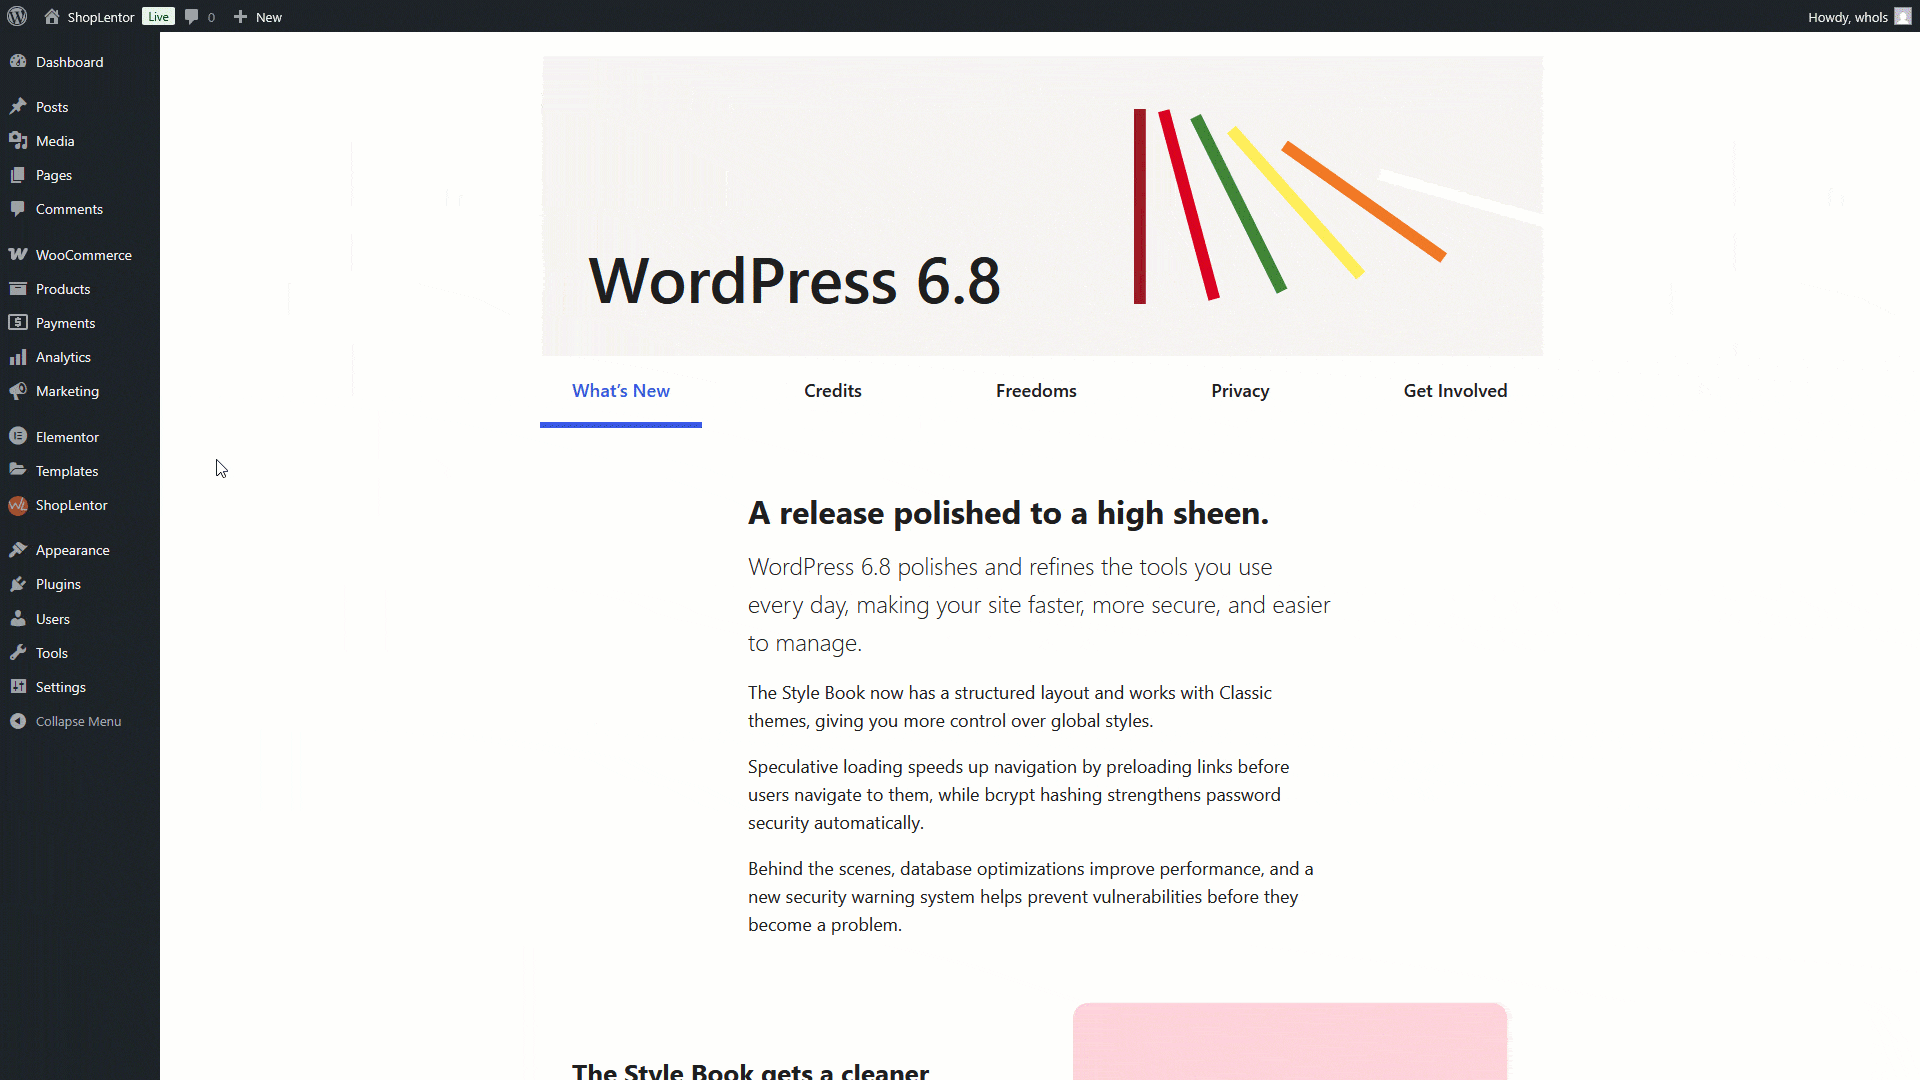Click the ShopLentor site name link
Screen dimensions: 1920x1080
(101, 17)
